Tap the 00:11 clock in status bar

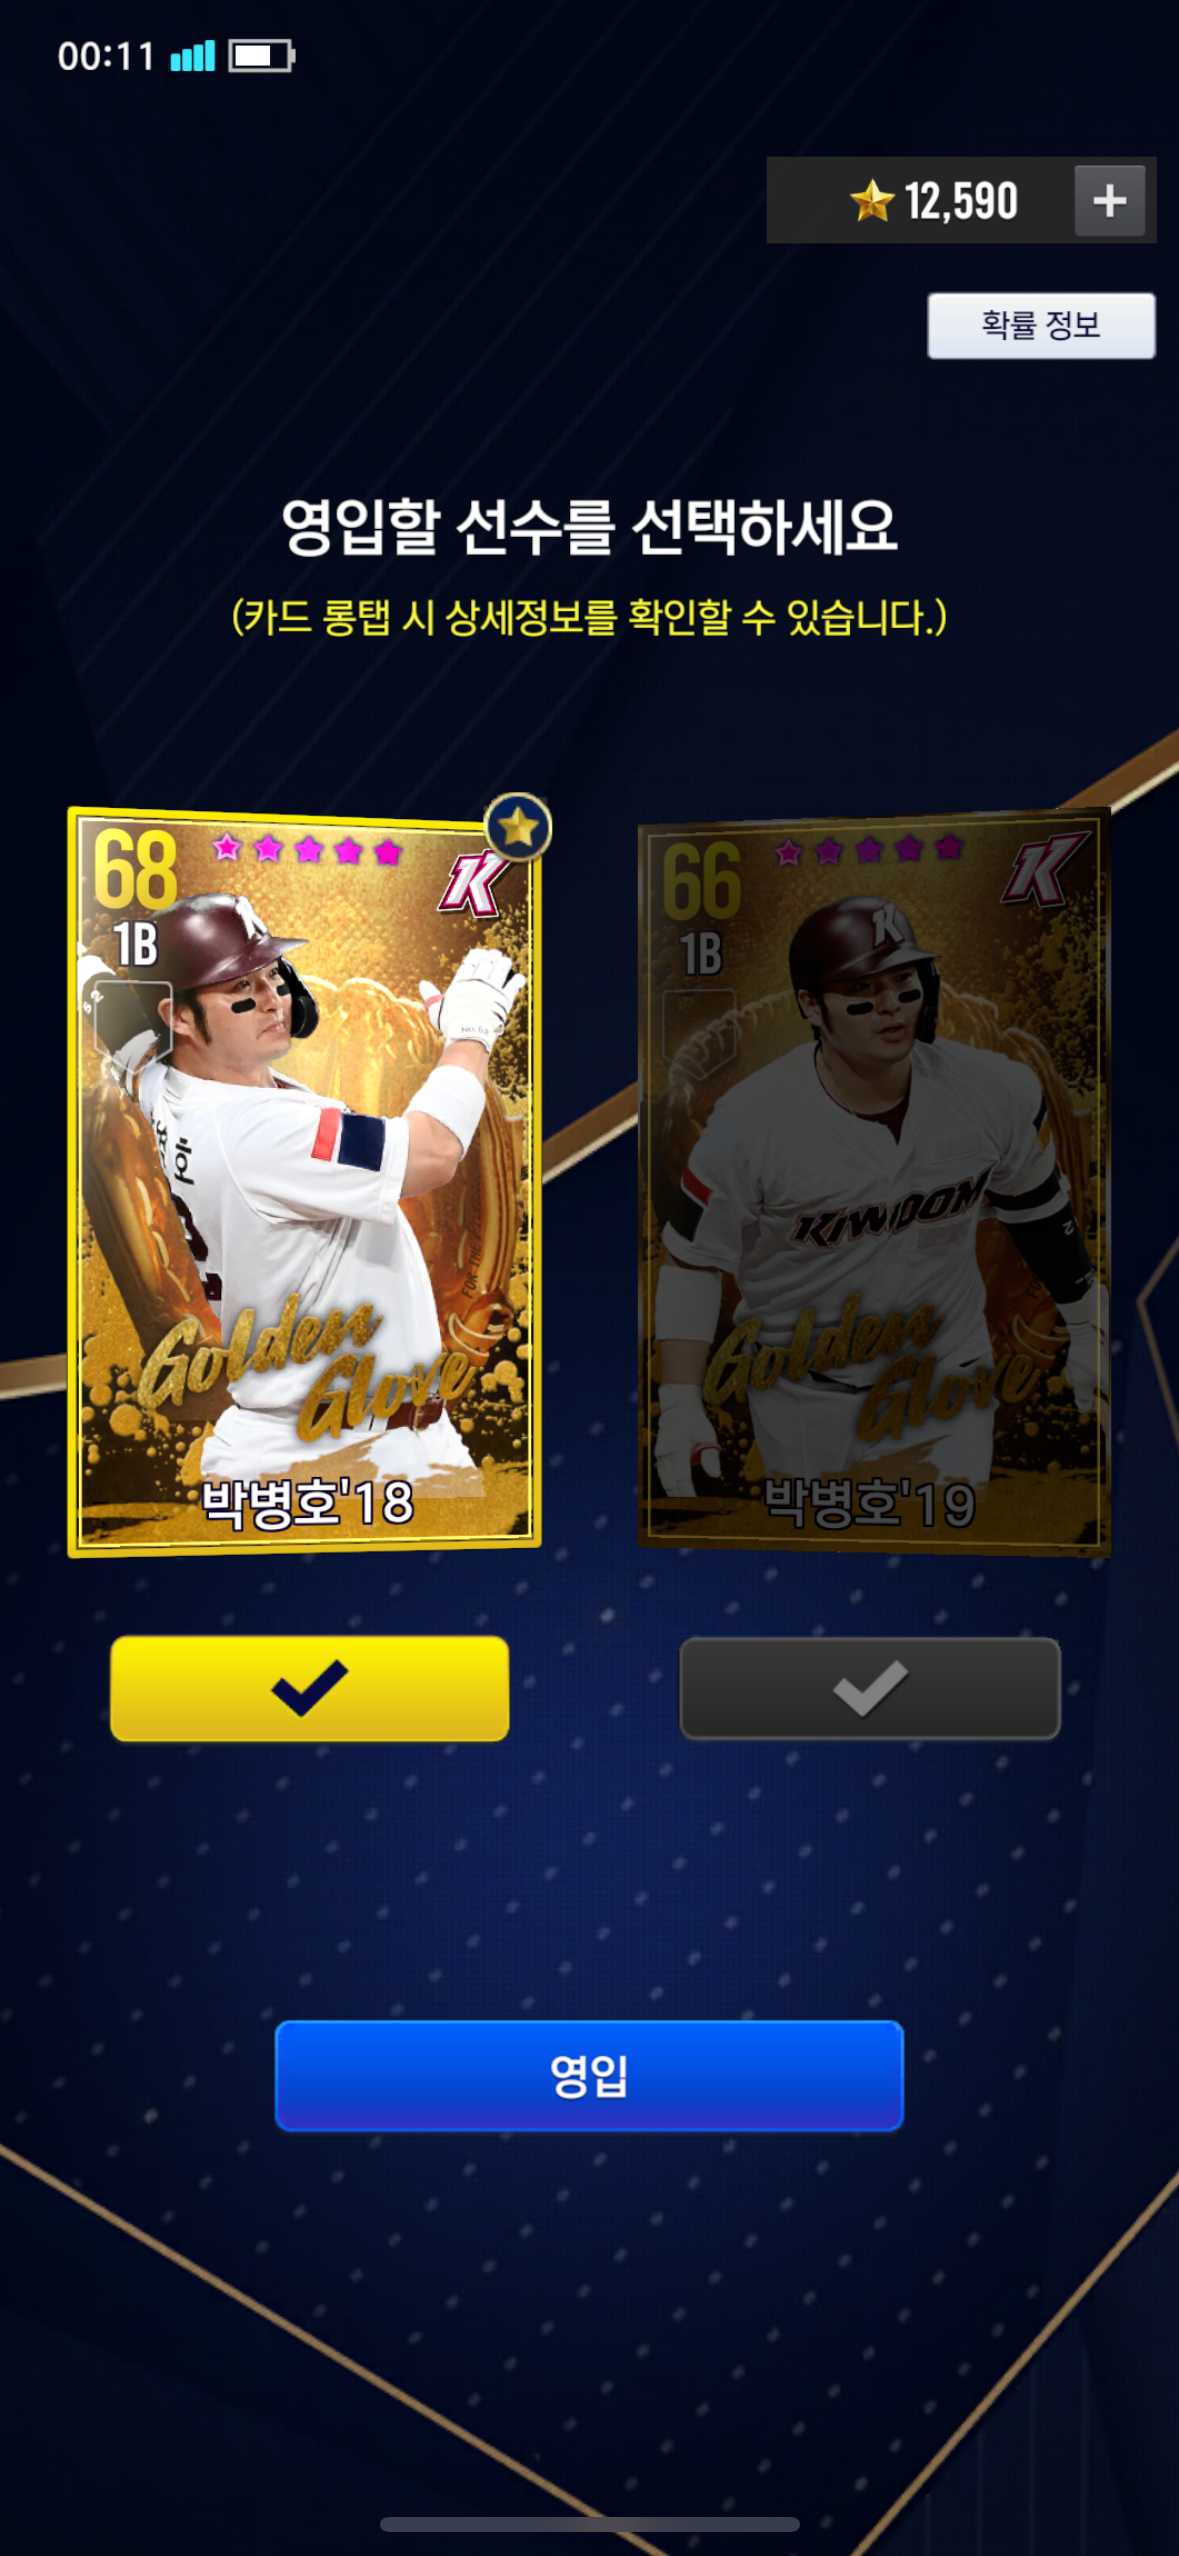coord(105,56)
